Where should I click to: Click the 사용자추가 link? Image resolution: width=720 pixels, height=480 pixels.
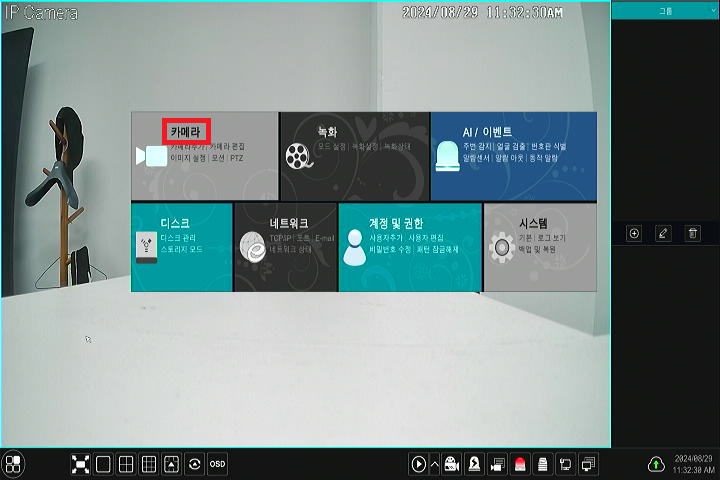coord(386,238)
